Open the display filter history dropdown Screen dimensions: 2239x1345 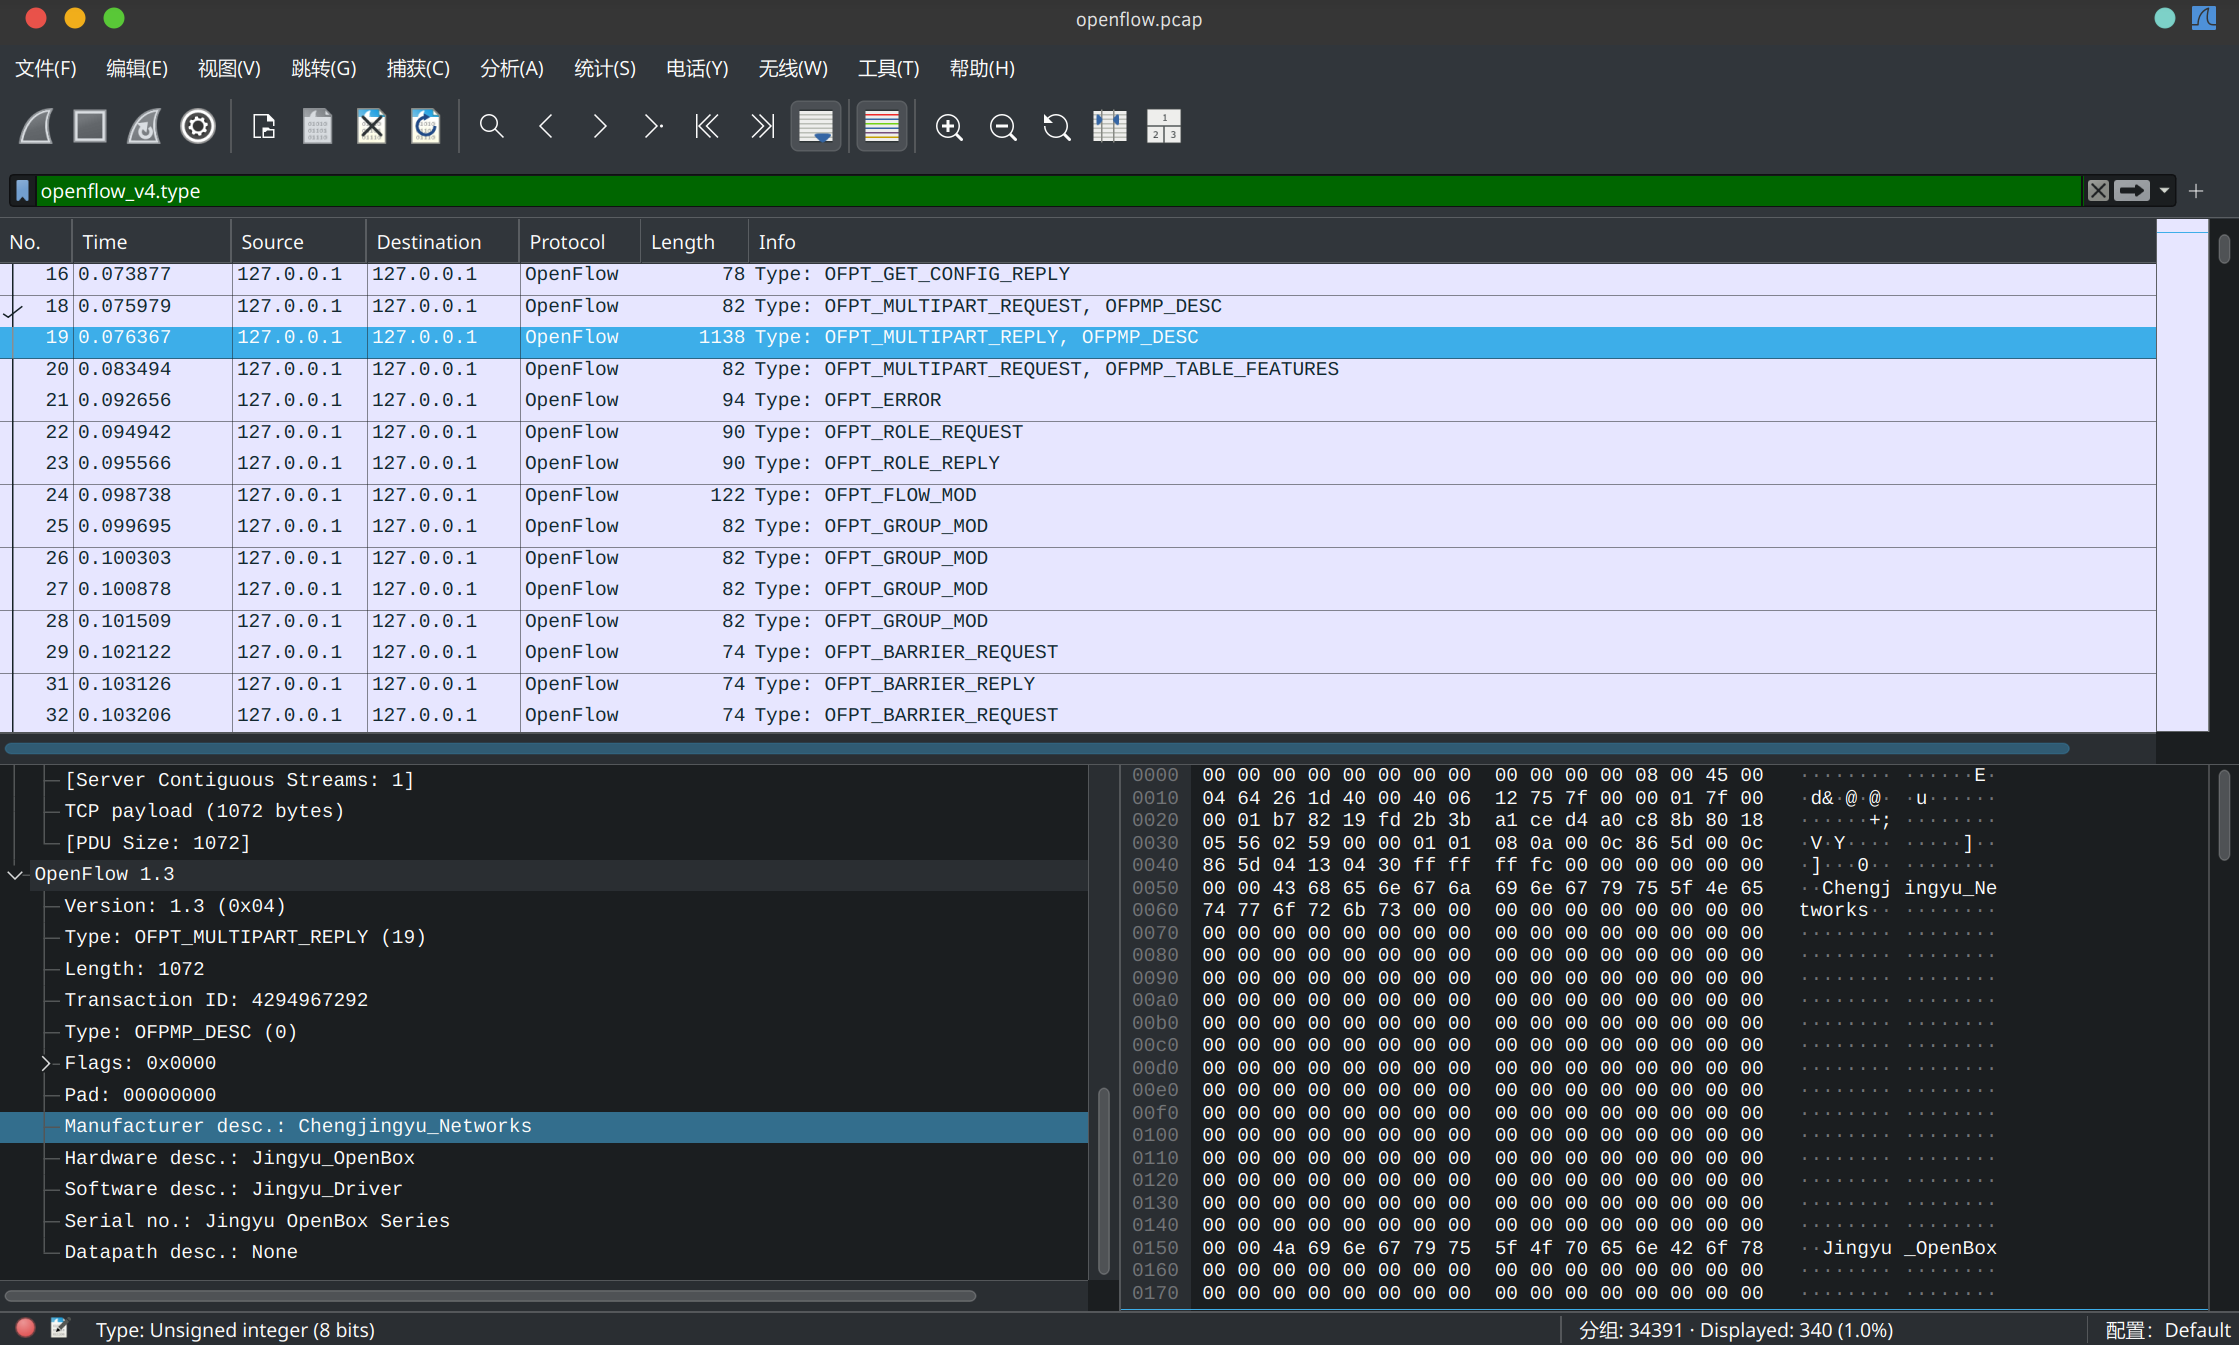2164,191
